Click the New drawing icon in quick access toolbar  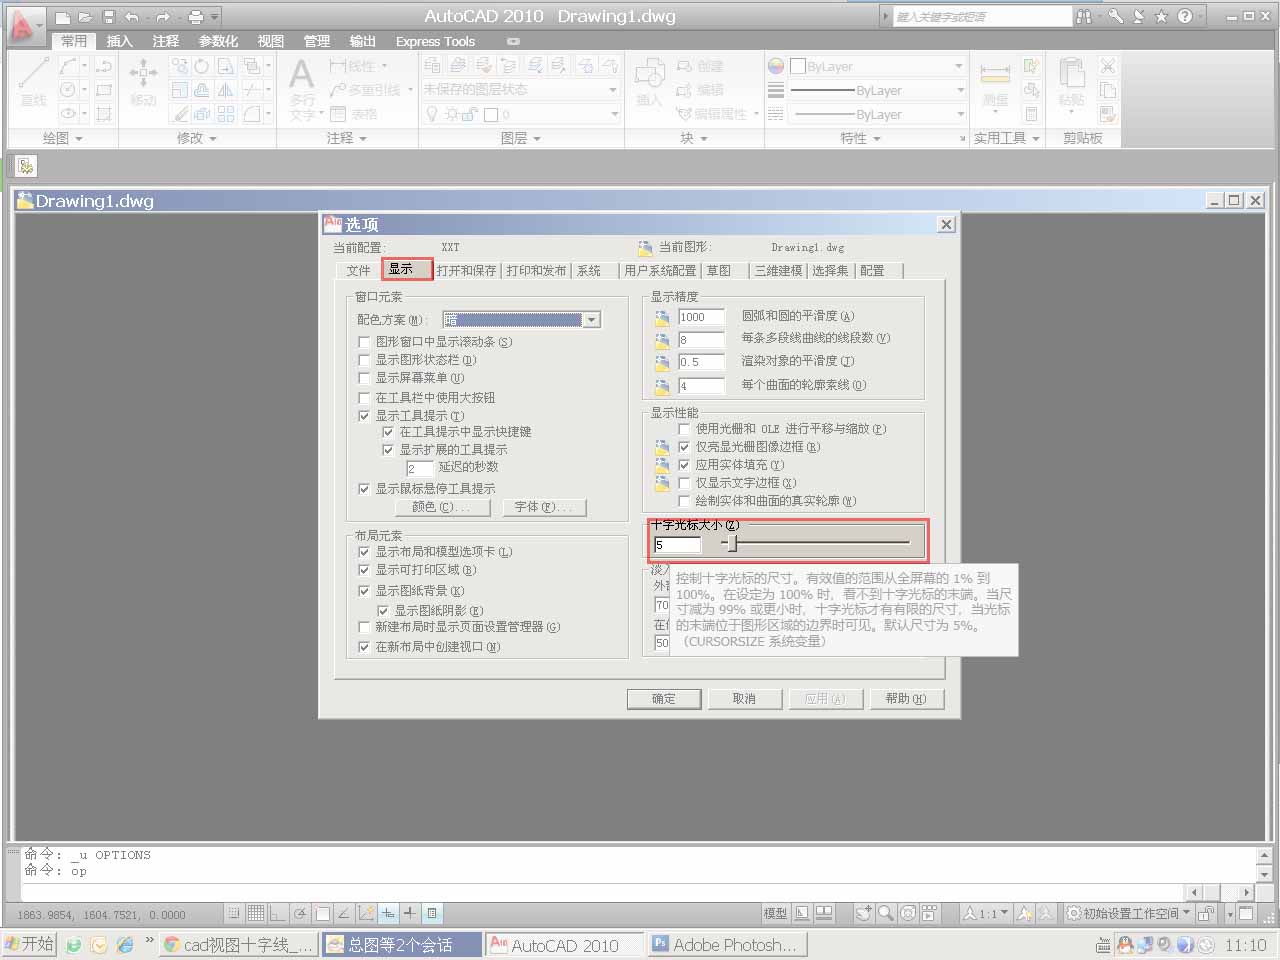[63, 17]
